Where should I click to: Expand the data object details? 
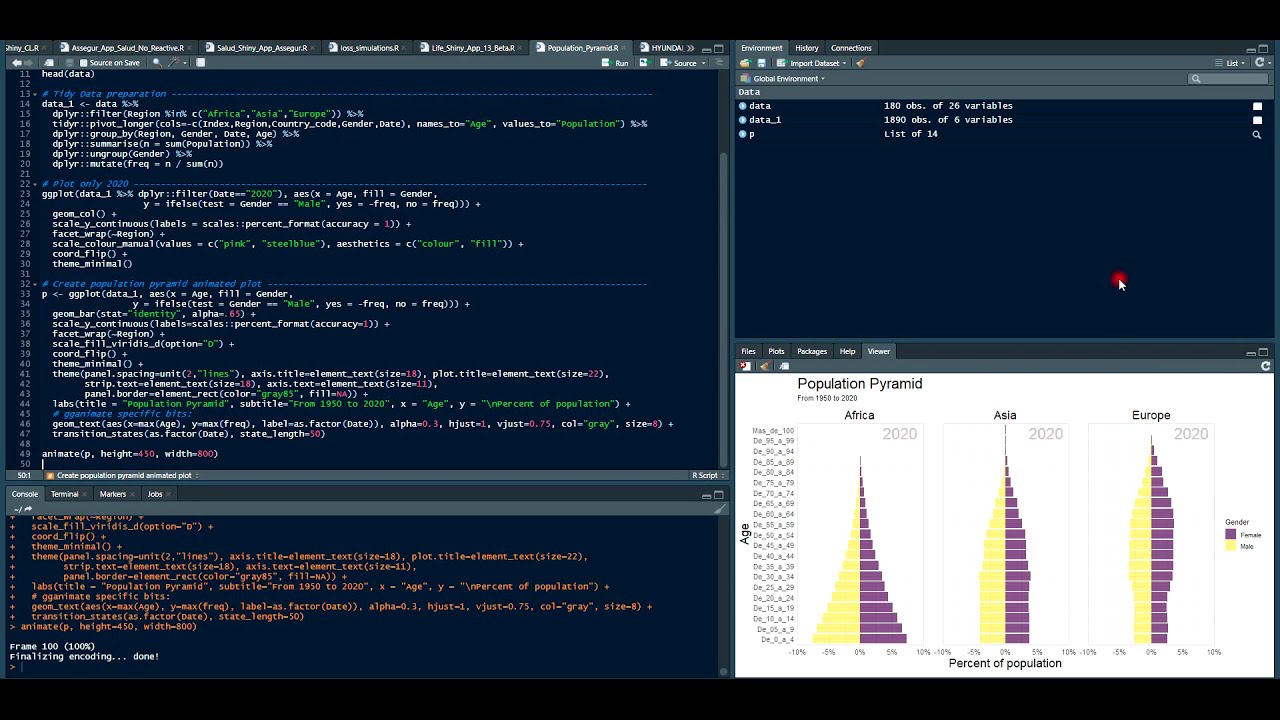coord(743,106)
